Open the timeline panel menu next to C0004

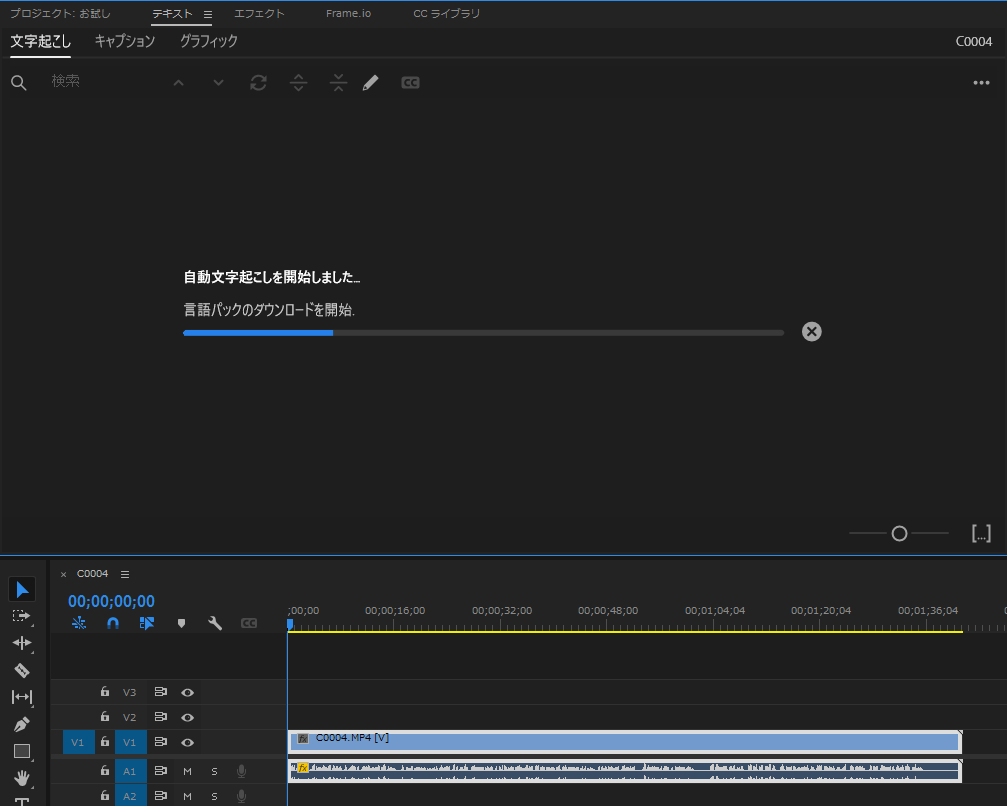click(124, 573)
